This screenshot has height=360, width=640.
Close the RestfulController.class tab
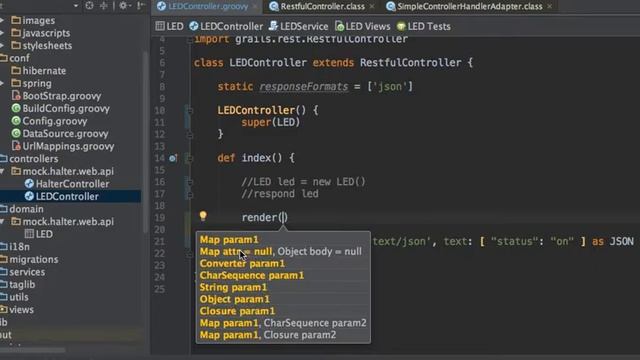click(x=372, y=7)
